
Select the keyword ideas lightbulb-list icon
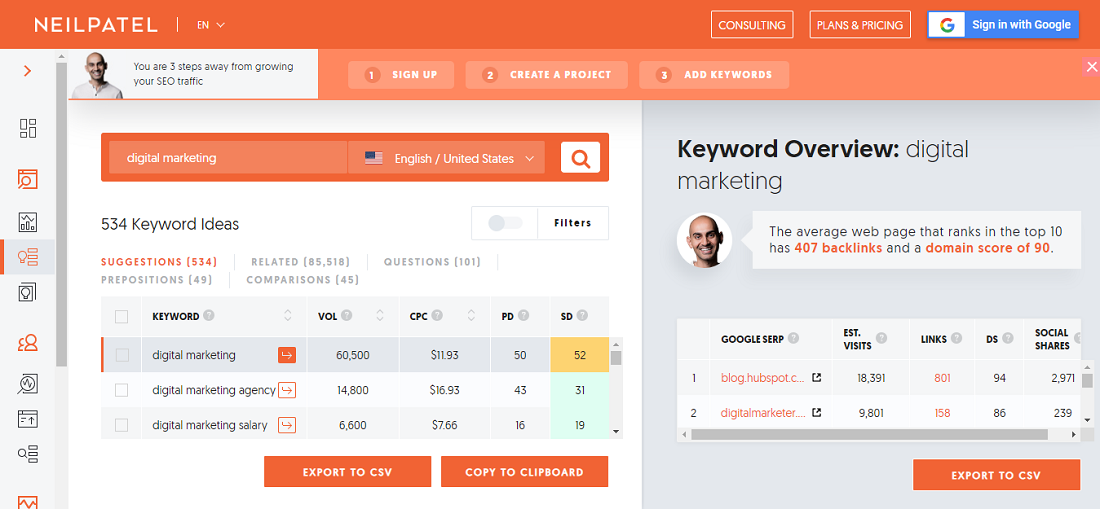tap(27, 257)
